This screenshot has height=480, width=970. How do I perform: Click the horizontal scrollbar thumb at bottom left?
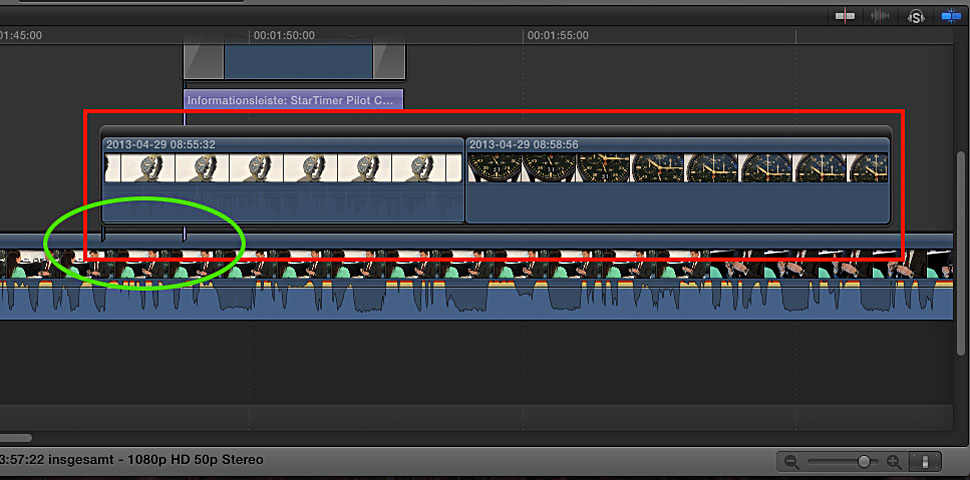click(x=14, y=438)
